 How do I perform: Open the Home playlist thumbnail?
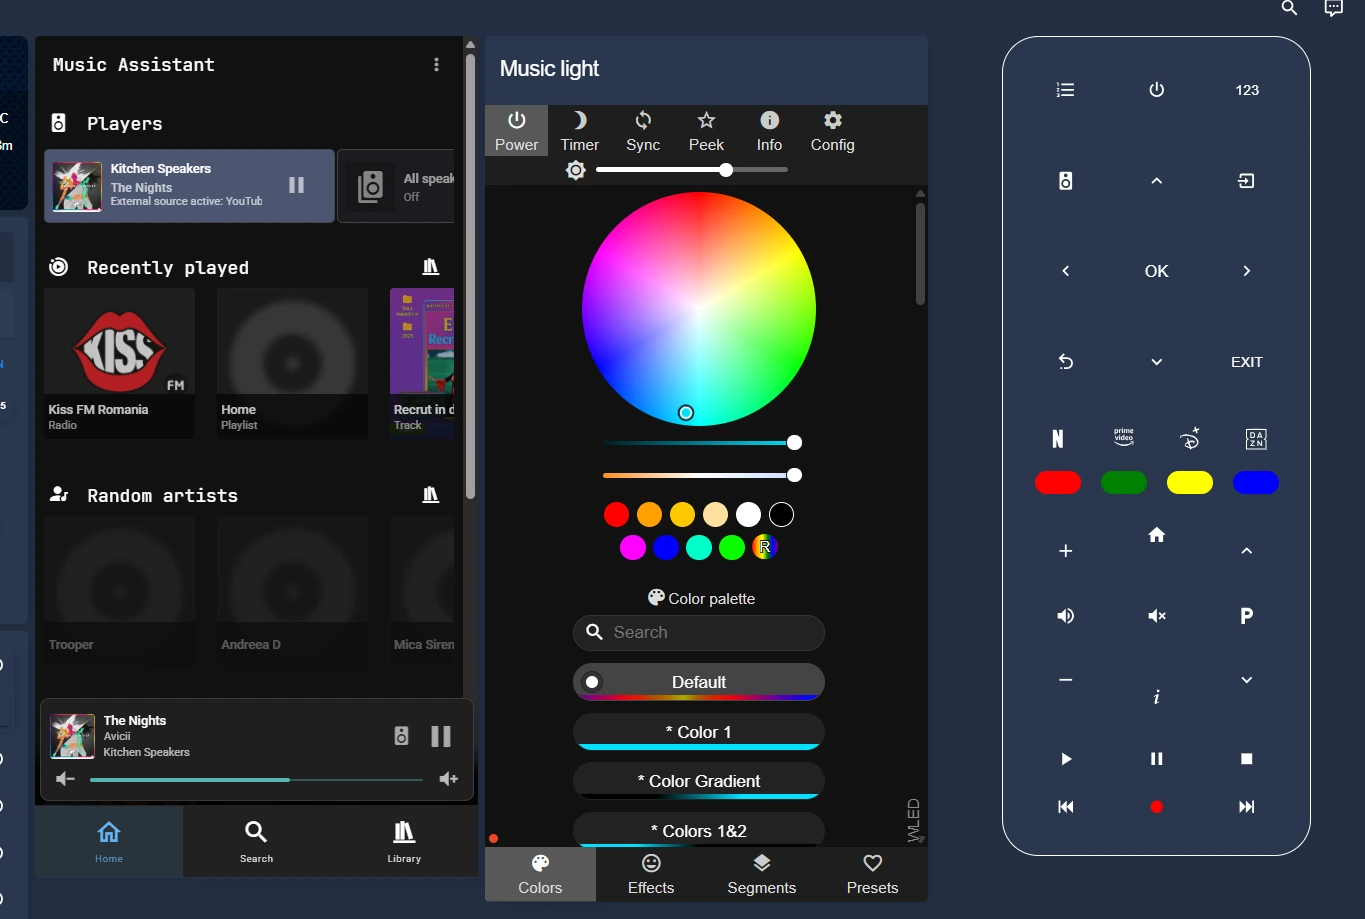pos(292,363)
